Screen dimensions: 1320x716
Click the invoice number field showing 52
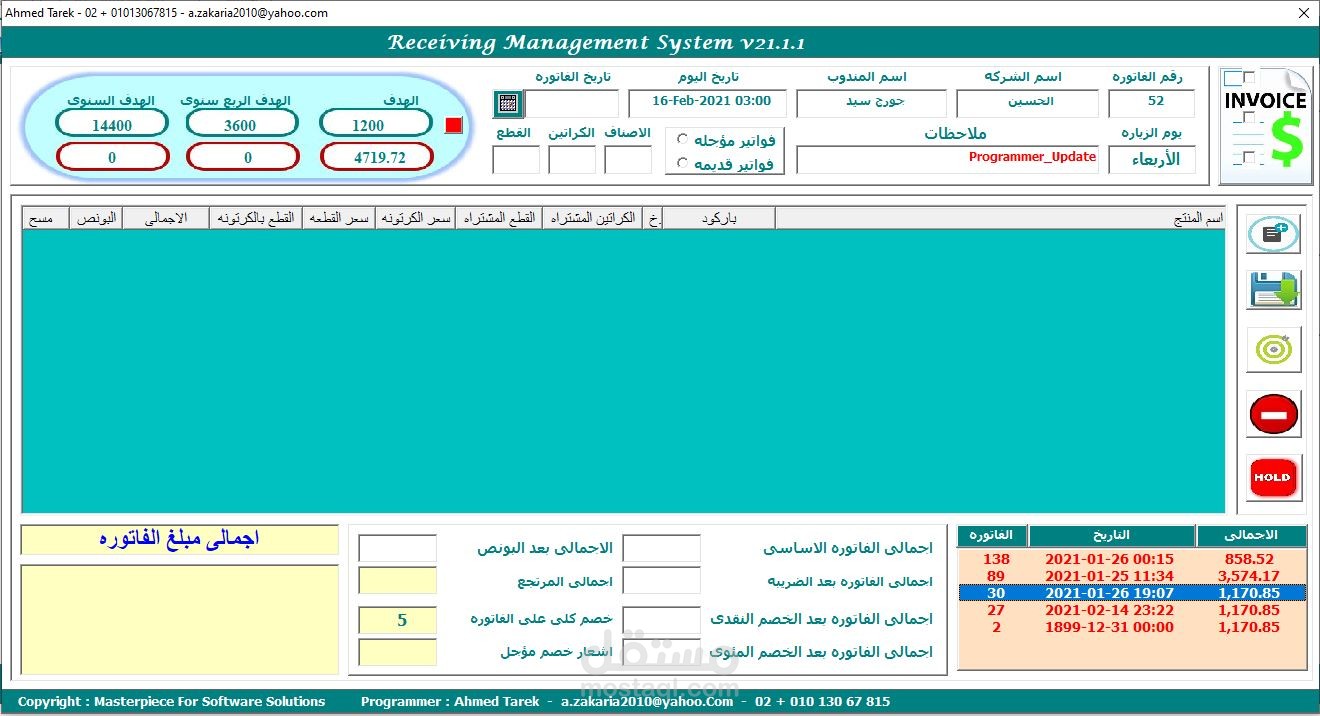coord(1152,103)
